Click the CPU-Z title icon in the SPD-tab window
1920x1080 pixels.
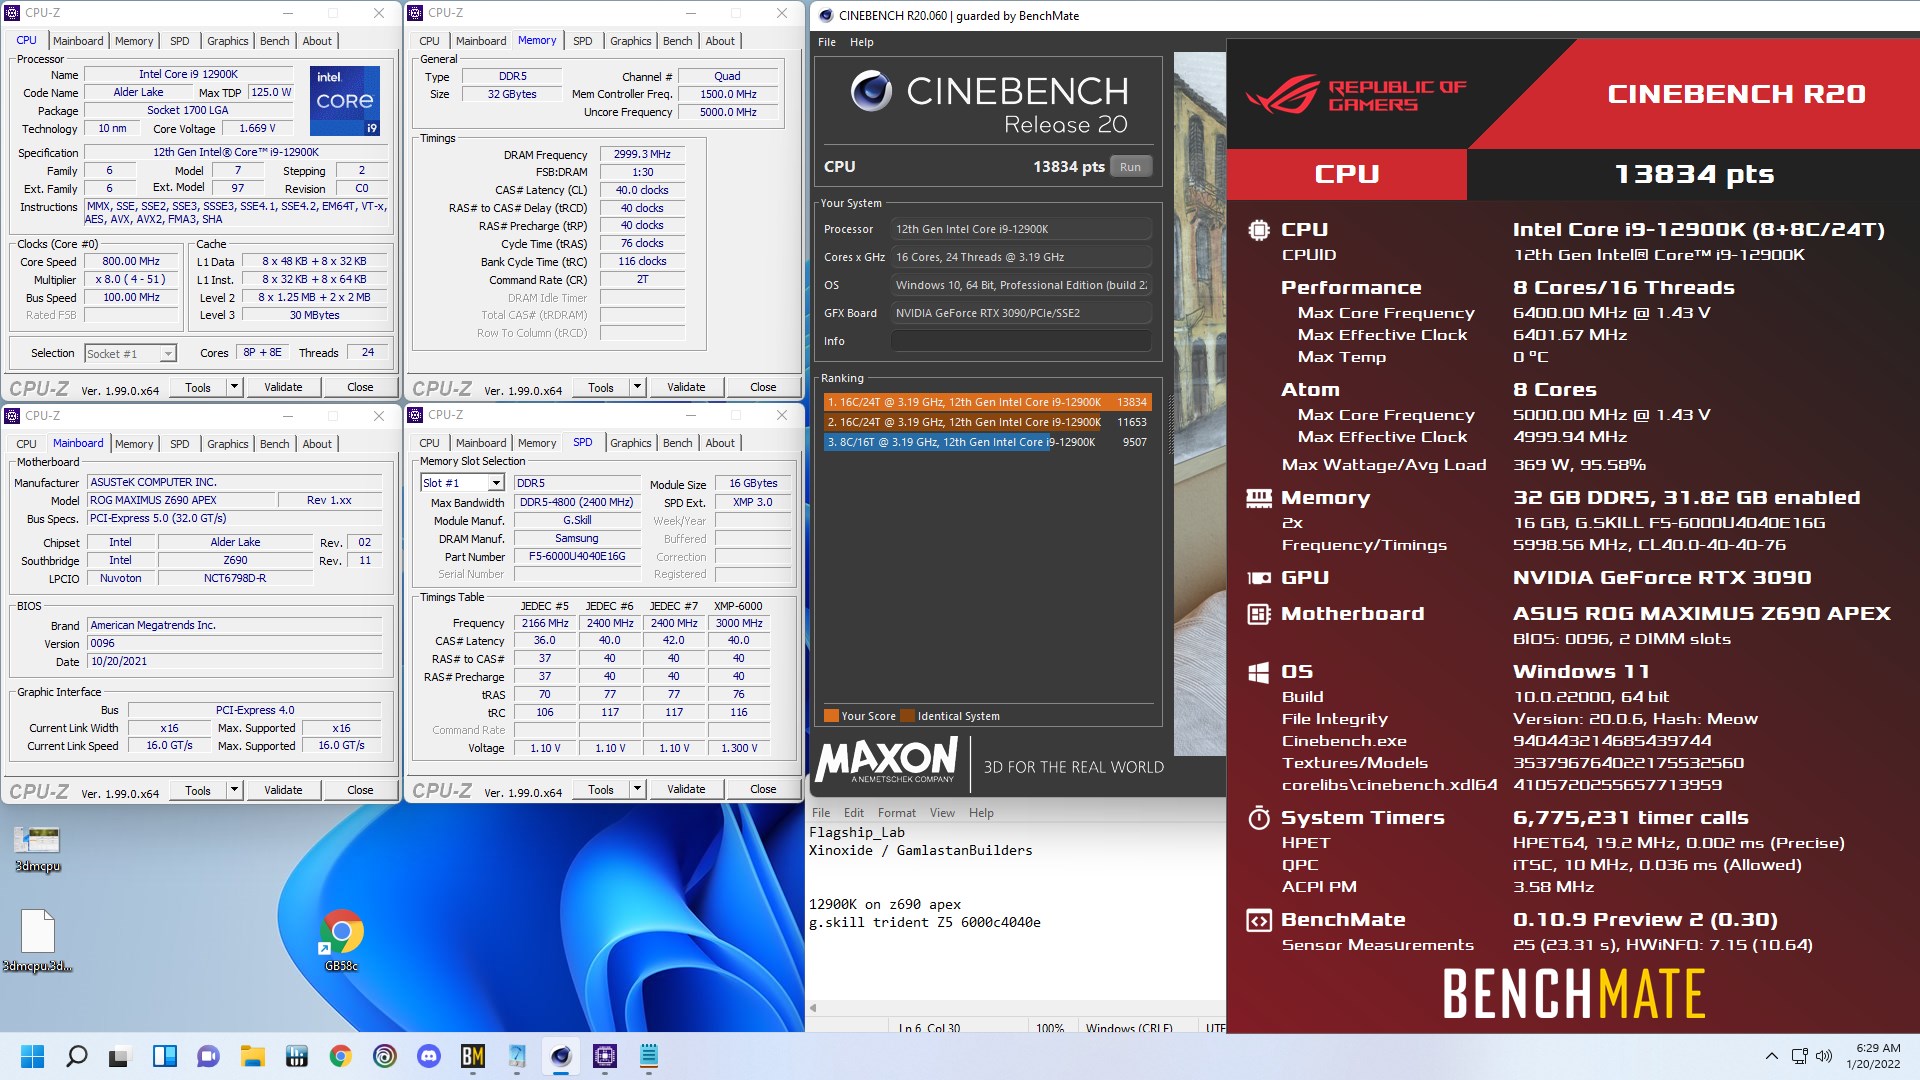tap(415, 415)
